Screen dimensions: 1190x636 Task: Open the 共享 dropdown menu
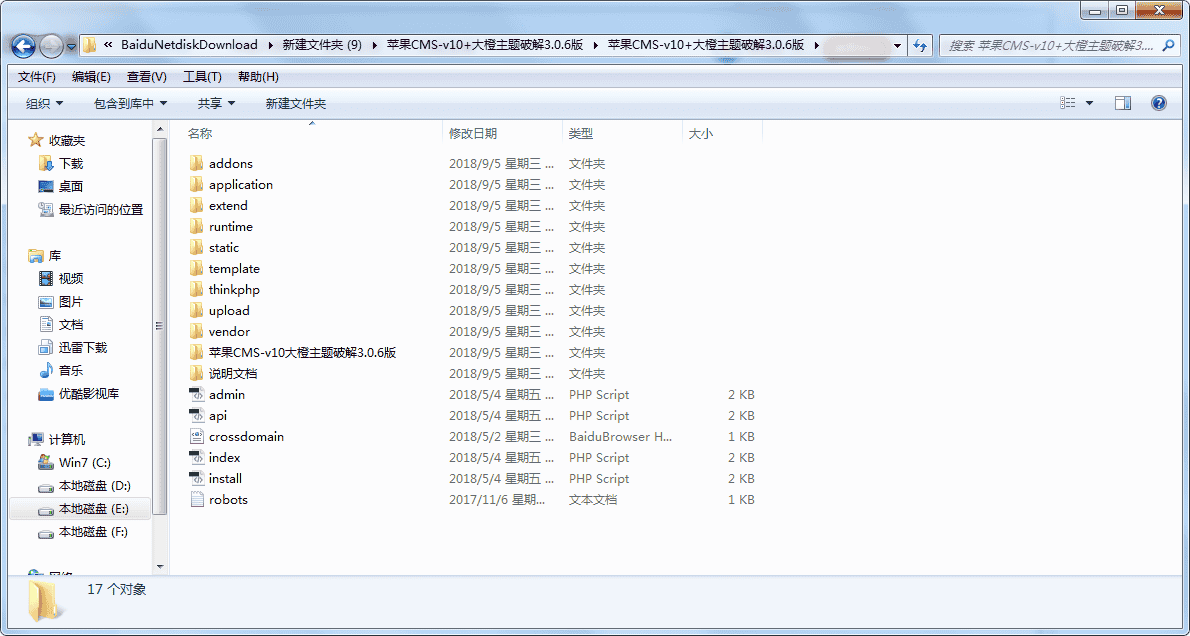pyautogui.click(x=217, y=104)
